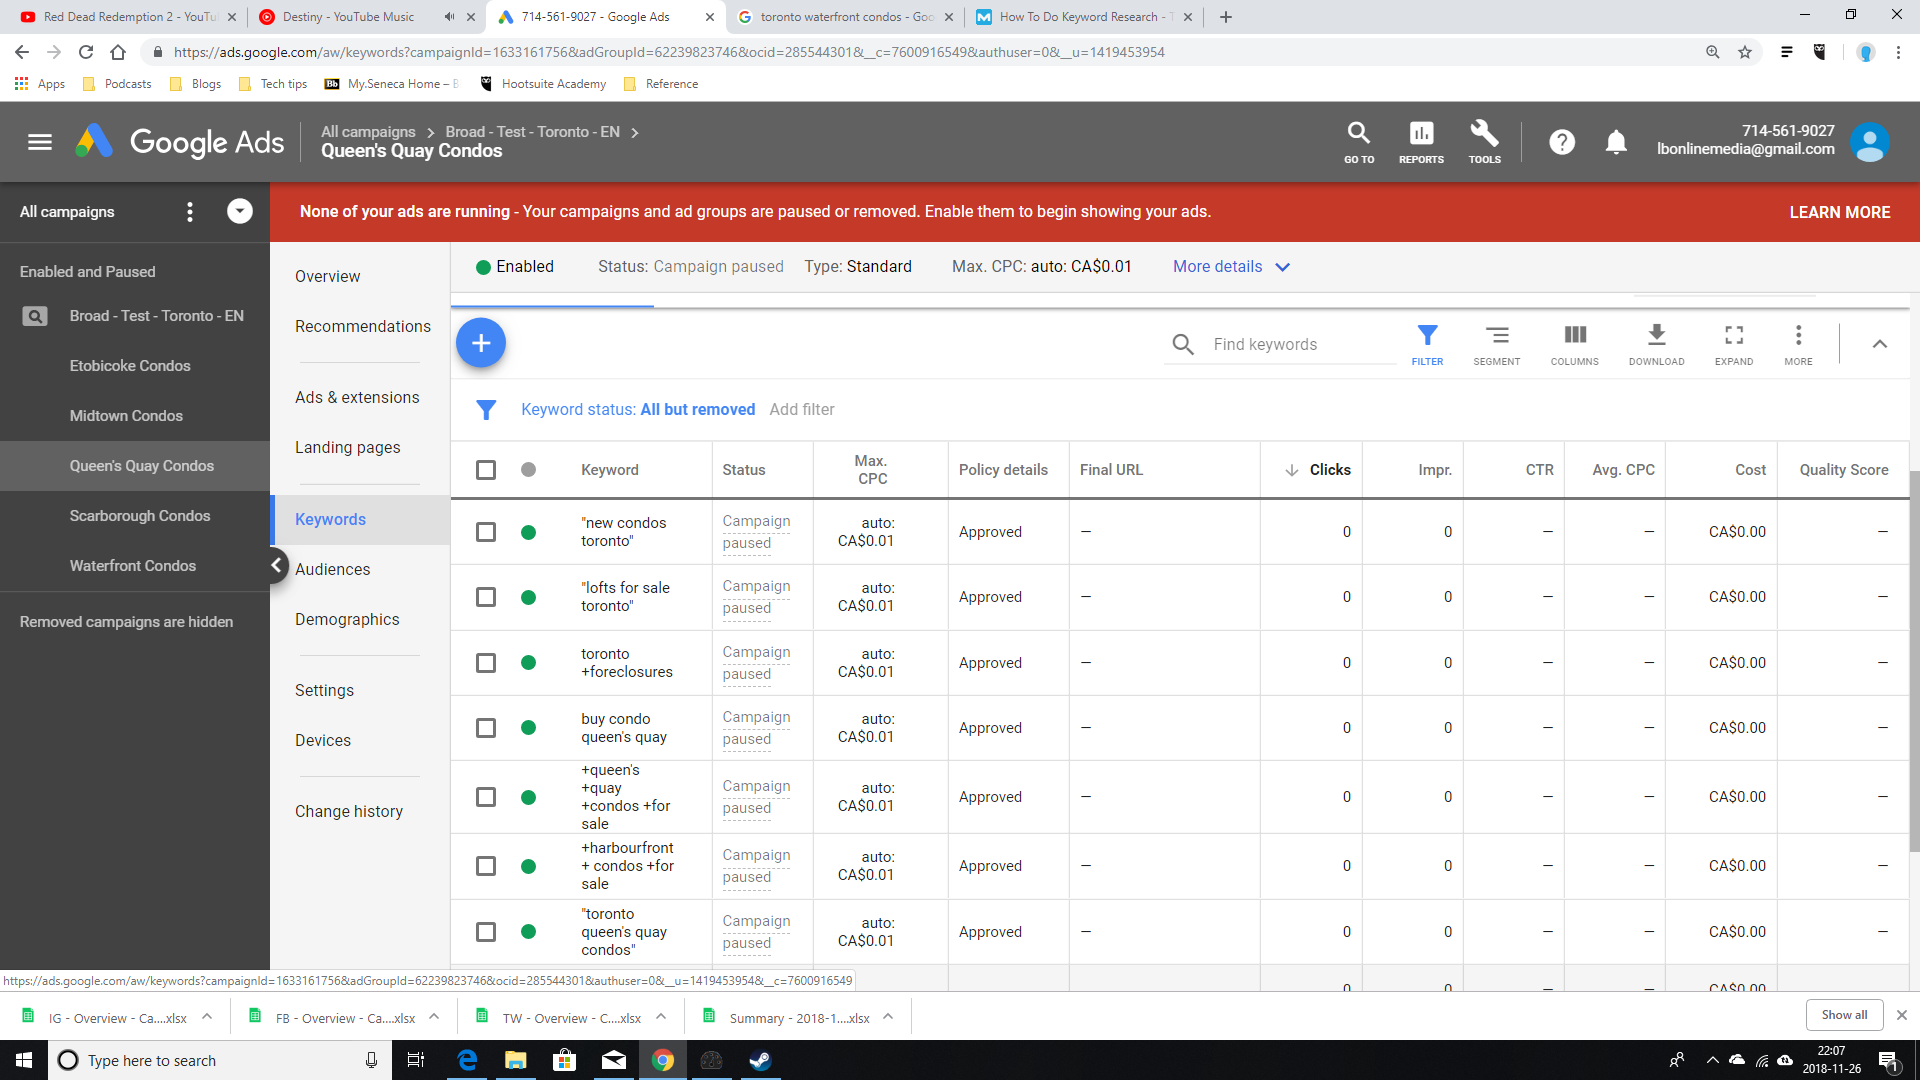Viewport: 1920px width, 1080px height.
Task: Open the Tools wrench icon
Action: coord(1484,141)
